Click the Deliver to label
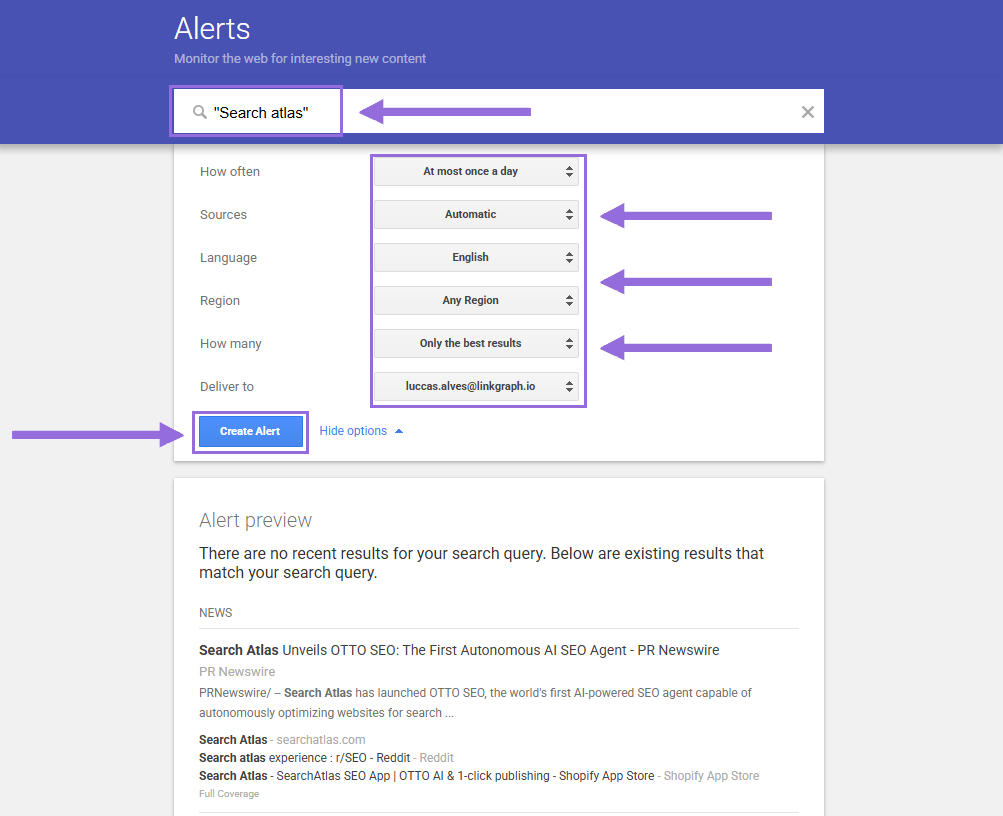Image resolution: width=1003 pixels, height=816 pixels. 226,386
